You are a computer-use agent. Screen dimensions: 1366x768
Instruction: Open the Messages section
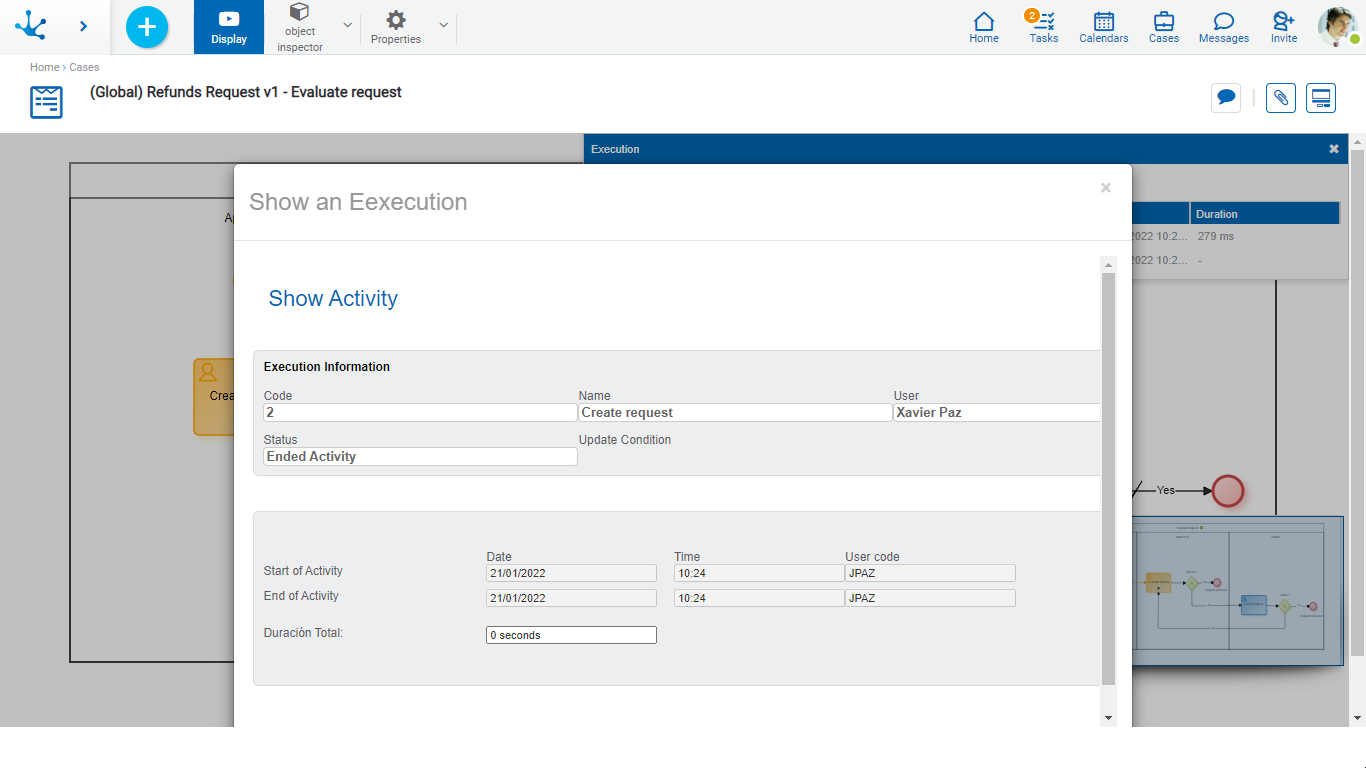pos(1223,27)
